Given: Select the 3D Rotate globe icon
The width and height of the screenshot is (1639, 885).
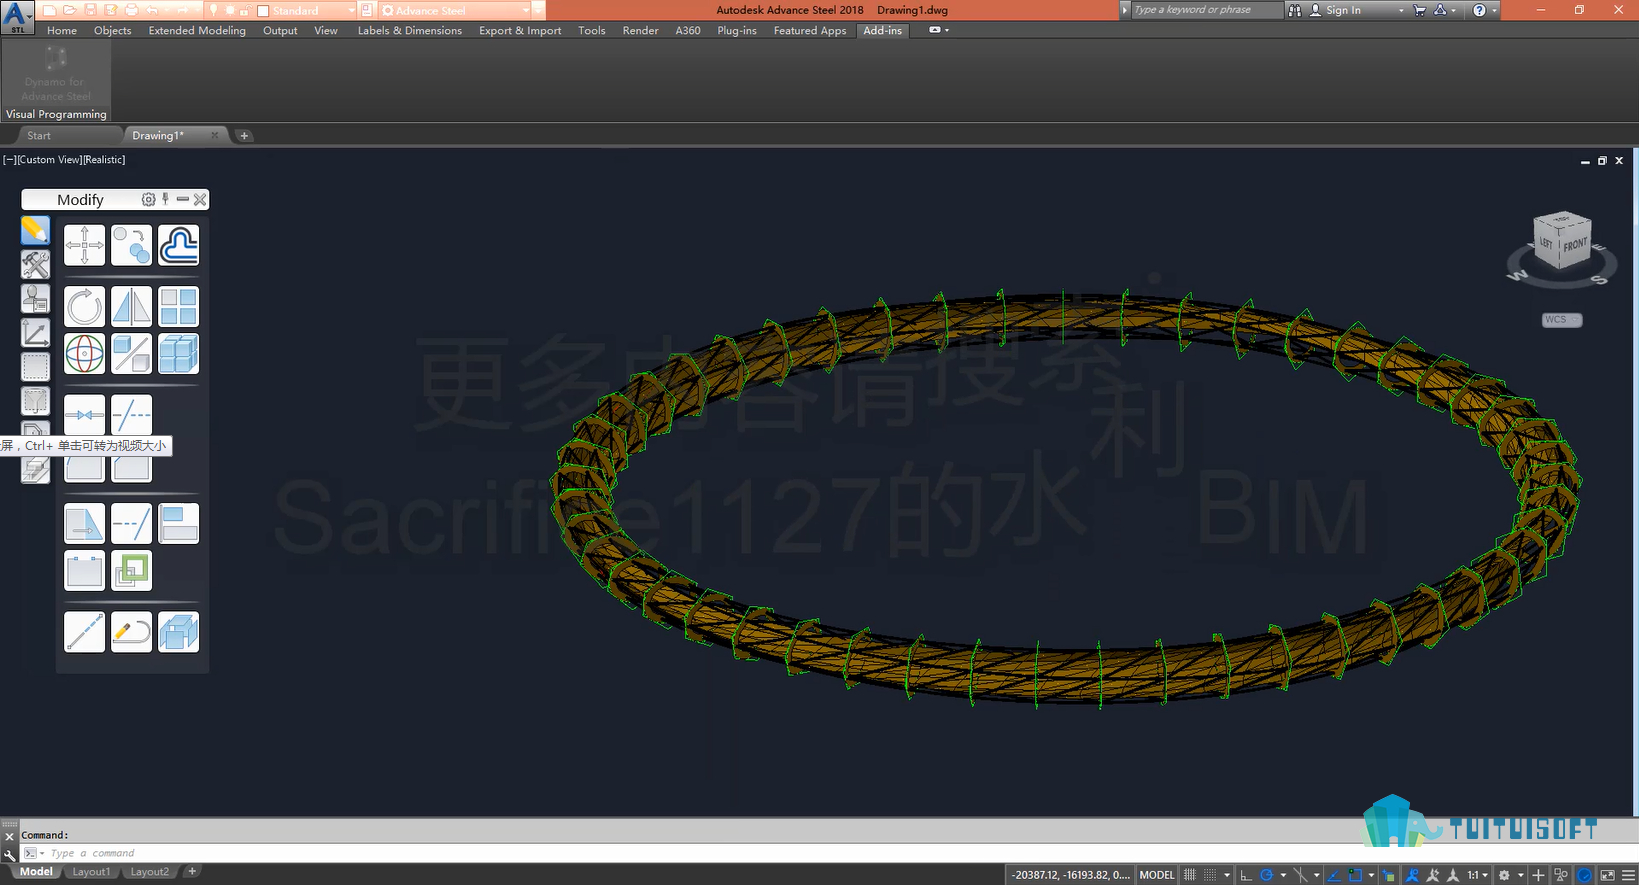Looking at the screenshot, I should coord(84,354).
